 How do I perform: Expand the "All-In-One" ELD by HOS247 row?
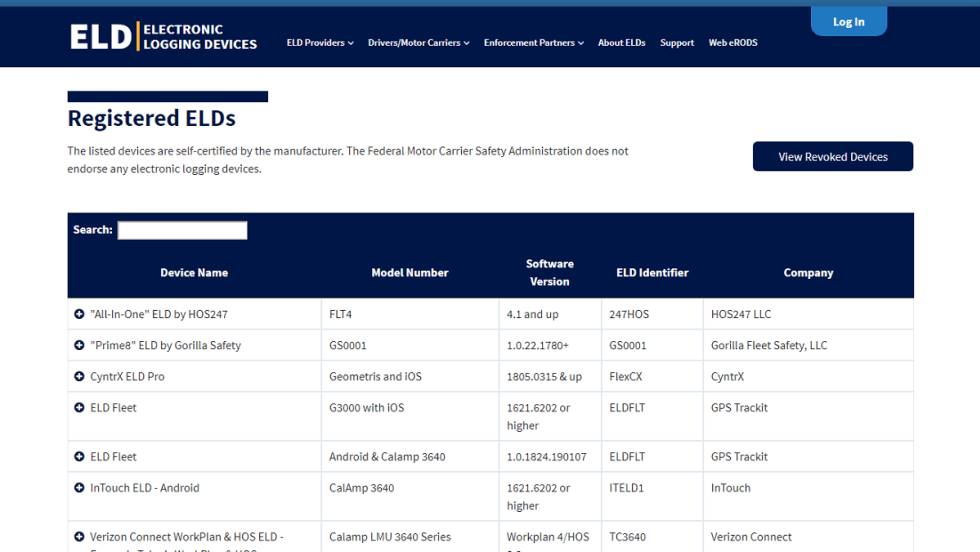[79, 314]
